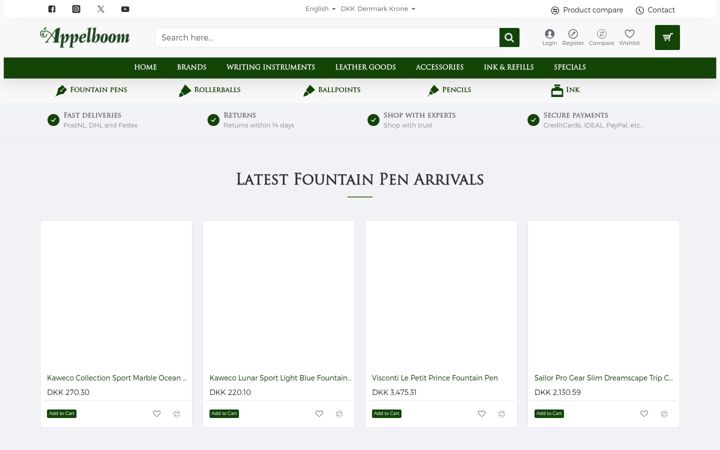Compare icon for Sailor Pro Gear Slim
Viewport: 720px width, 450px height.
[x=664, y=414]
